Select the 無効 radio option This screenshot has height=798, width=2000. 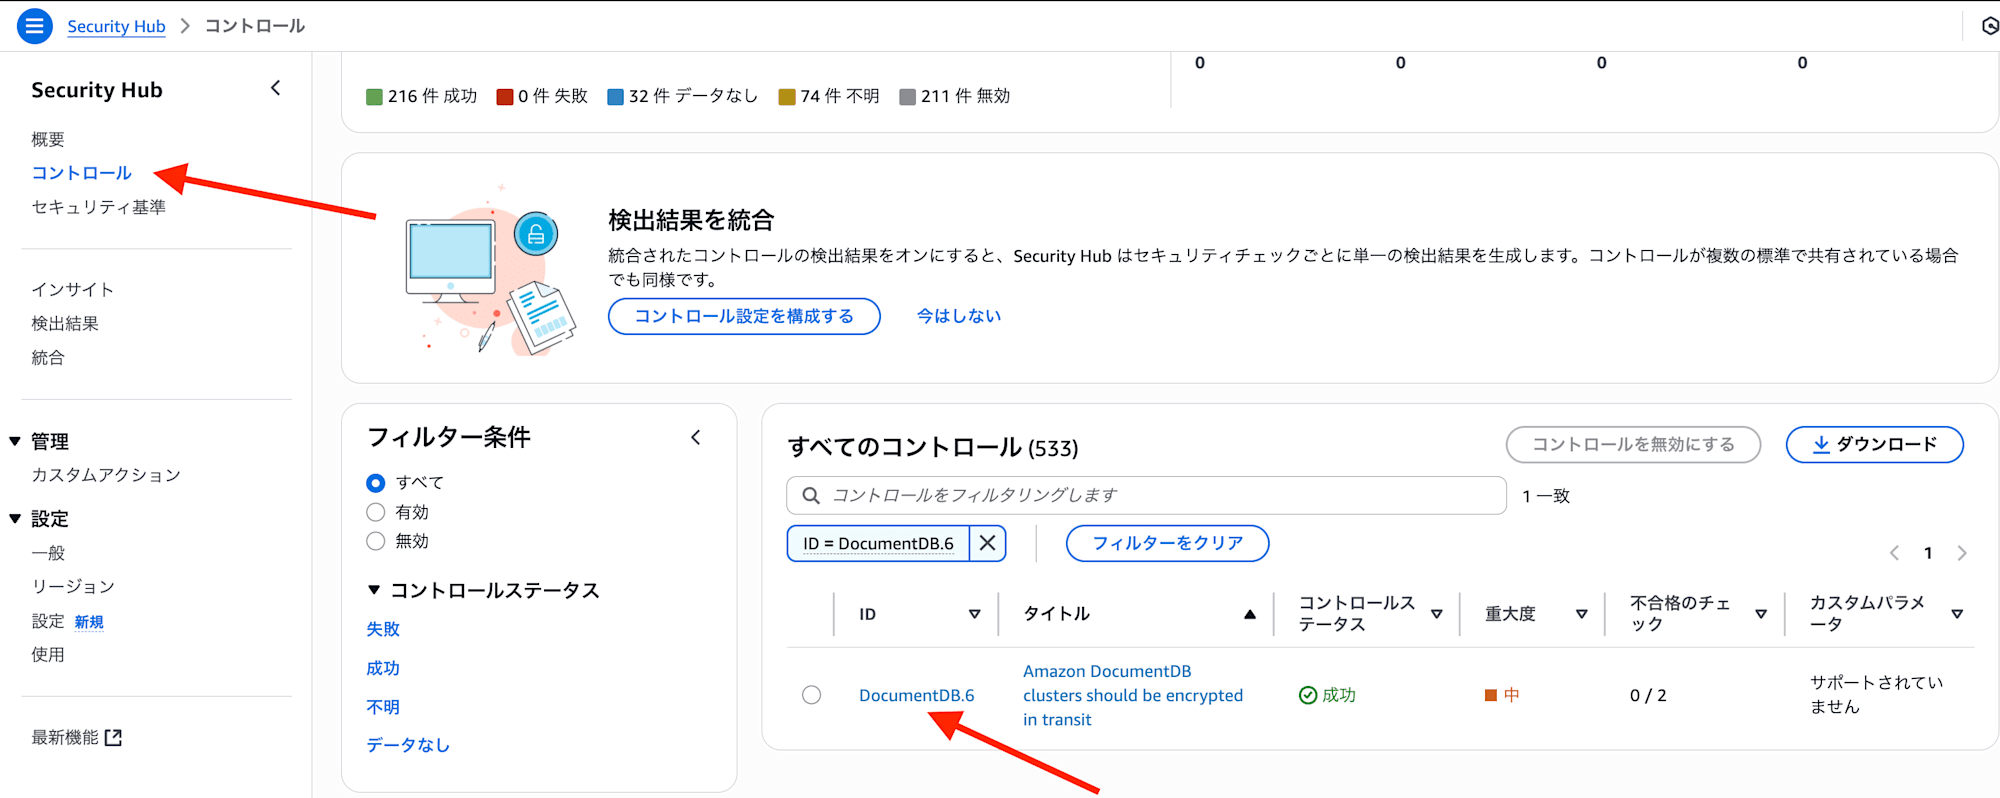pos(376,541)
